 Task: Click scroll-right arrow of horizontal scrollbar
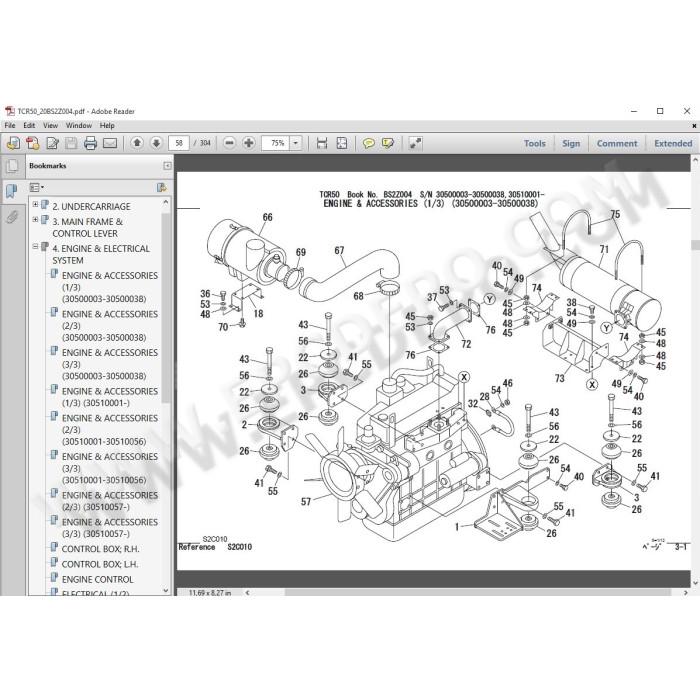(x=686, y=592)
